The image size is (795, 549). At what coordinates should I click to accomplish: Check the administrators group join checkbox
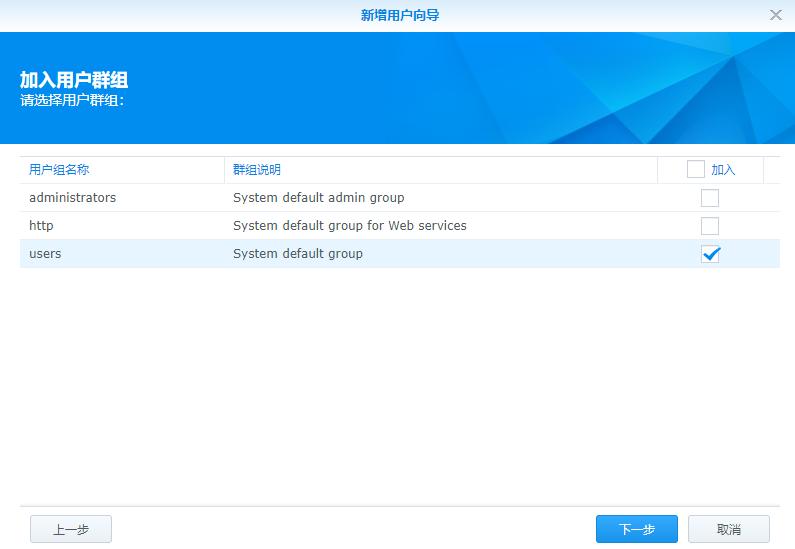click(x=710, y=198)
